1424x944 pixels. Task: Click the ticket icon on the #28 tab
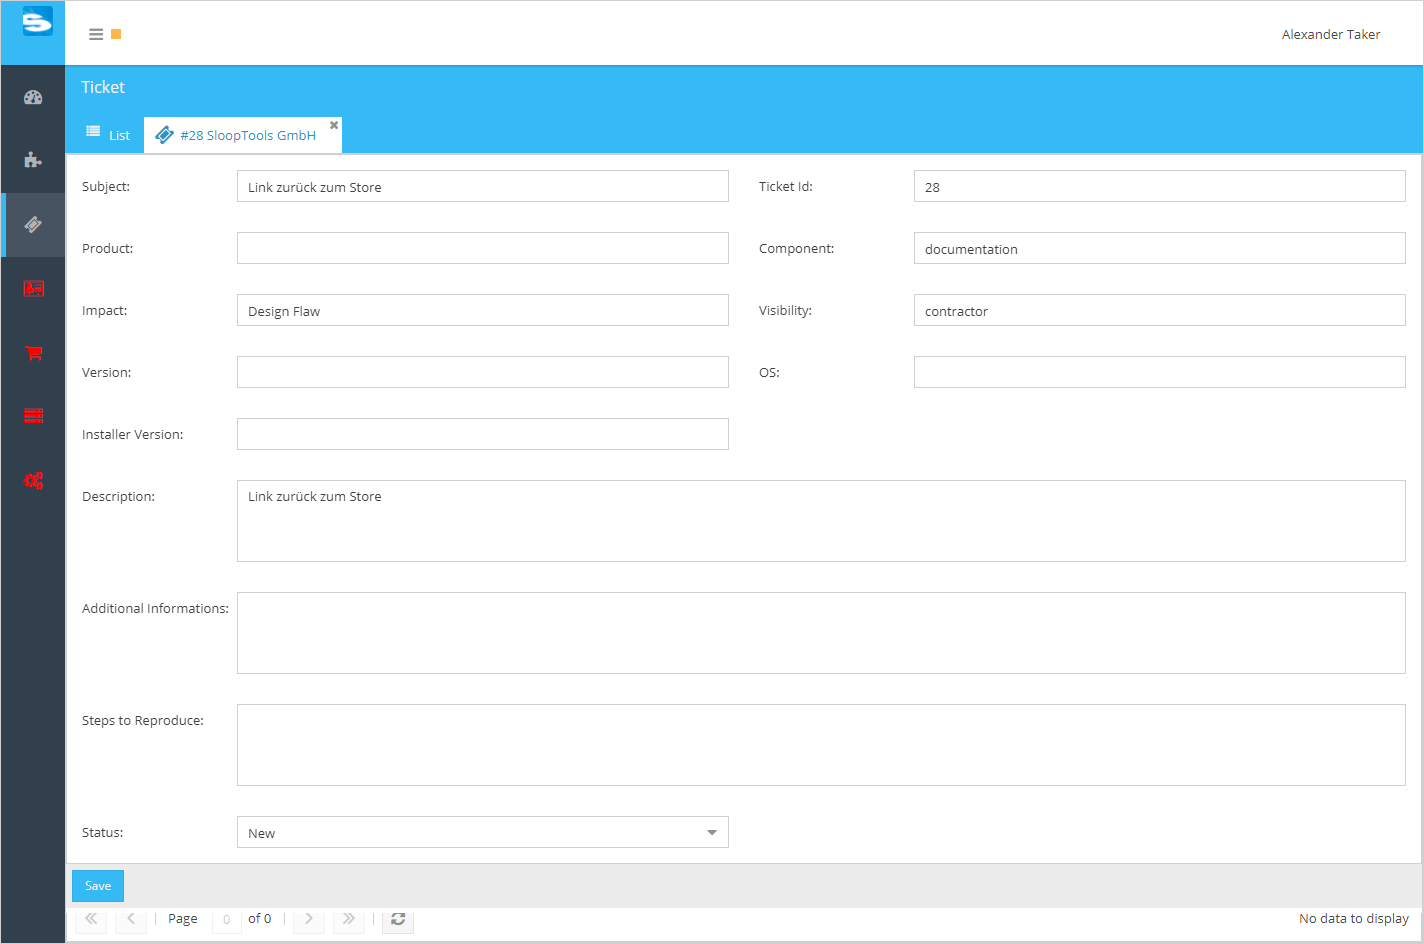[x=164, y=135]
